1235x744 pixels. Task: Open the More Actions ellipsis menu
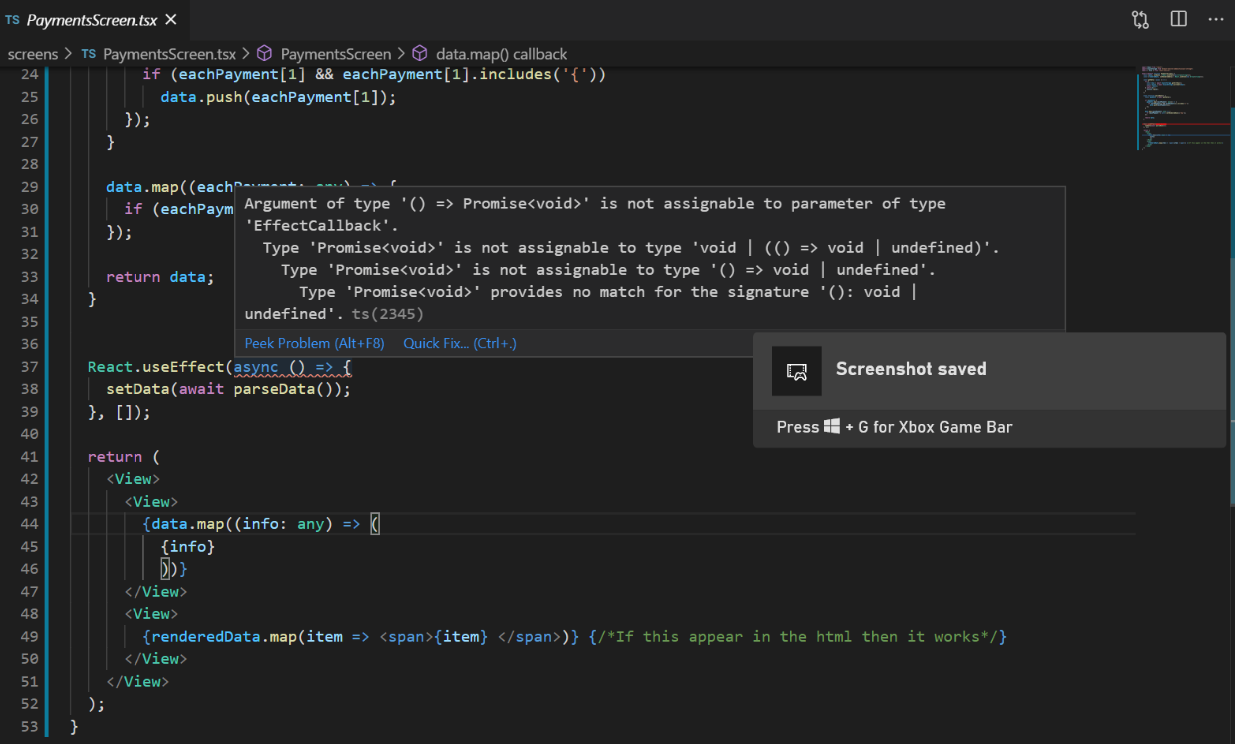tap(1216, 20)
